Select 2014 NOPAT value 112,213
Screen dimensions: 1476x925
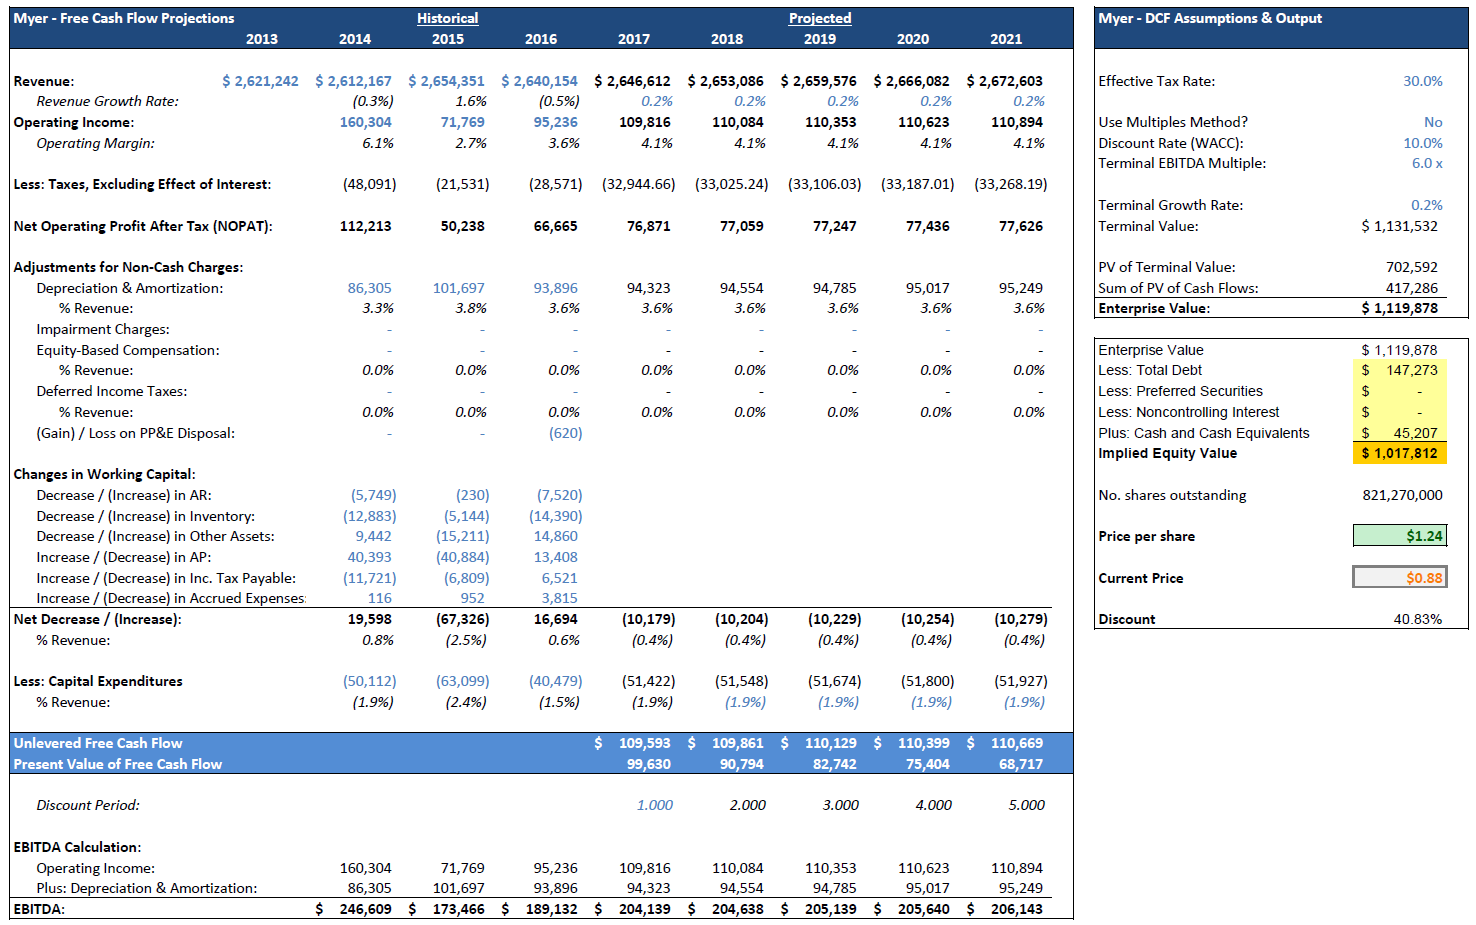pos(365,226)
